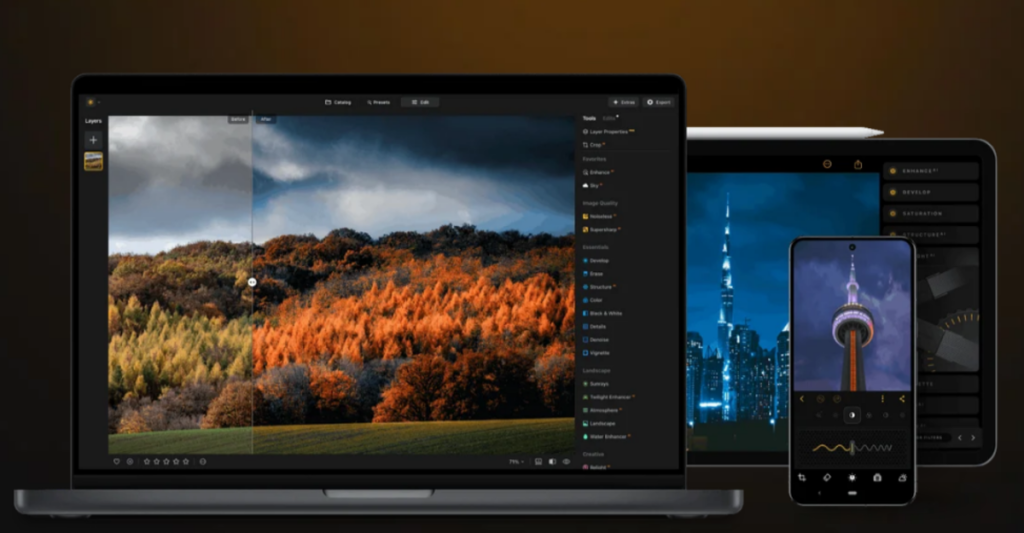Open the Sky tool
The image size is (1024, 533).
point(592,186)
